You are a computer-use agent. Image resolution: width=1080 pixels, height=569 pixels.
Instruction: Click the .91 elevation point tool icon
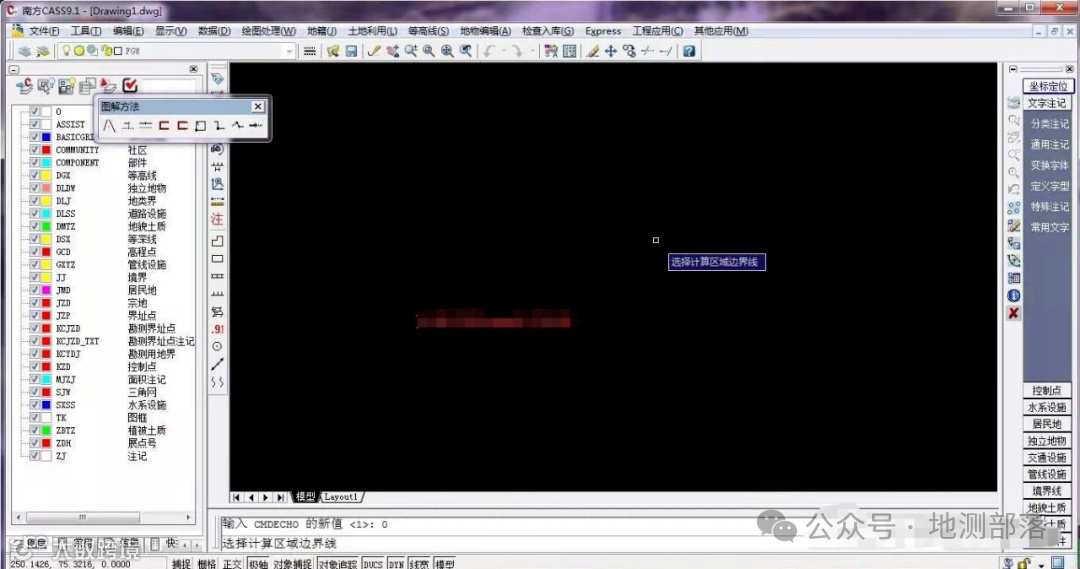point(218,329)
